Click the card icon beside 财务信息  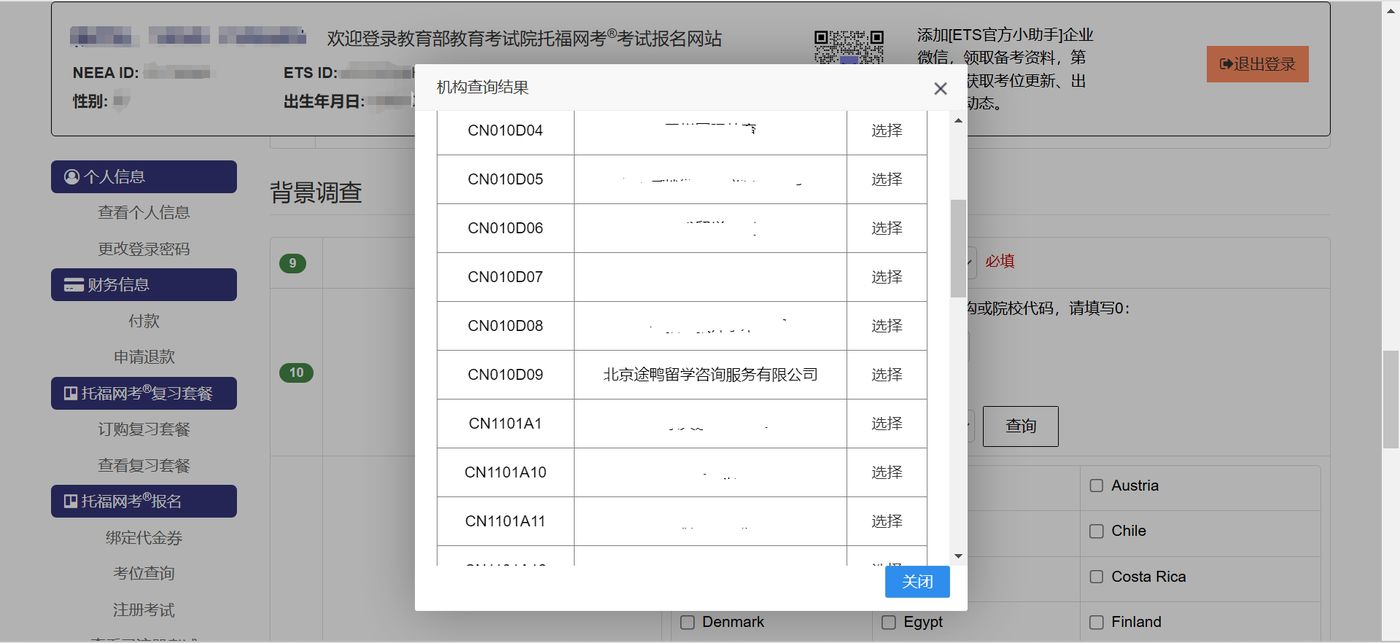pos(73,285)
